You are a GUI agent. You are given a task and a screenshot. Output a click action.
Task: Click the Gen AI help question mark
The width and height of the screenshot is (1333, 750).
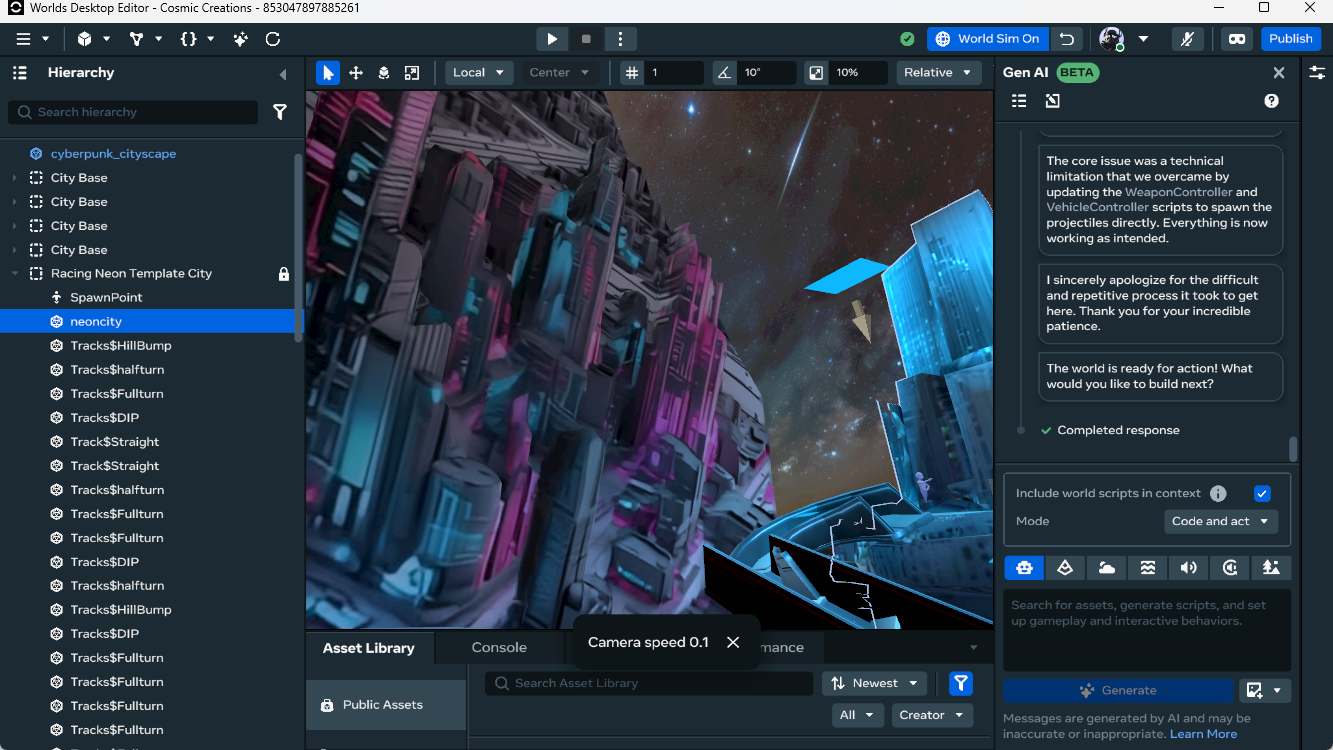[1271, 101]
